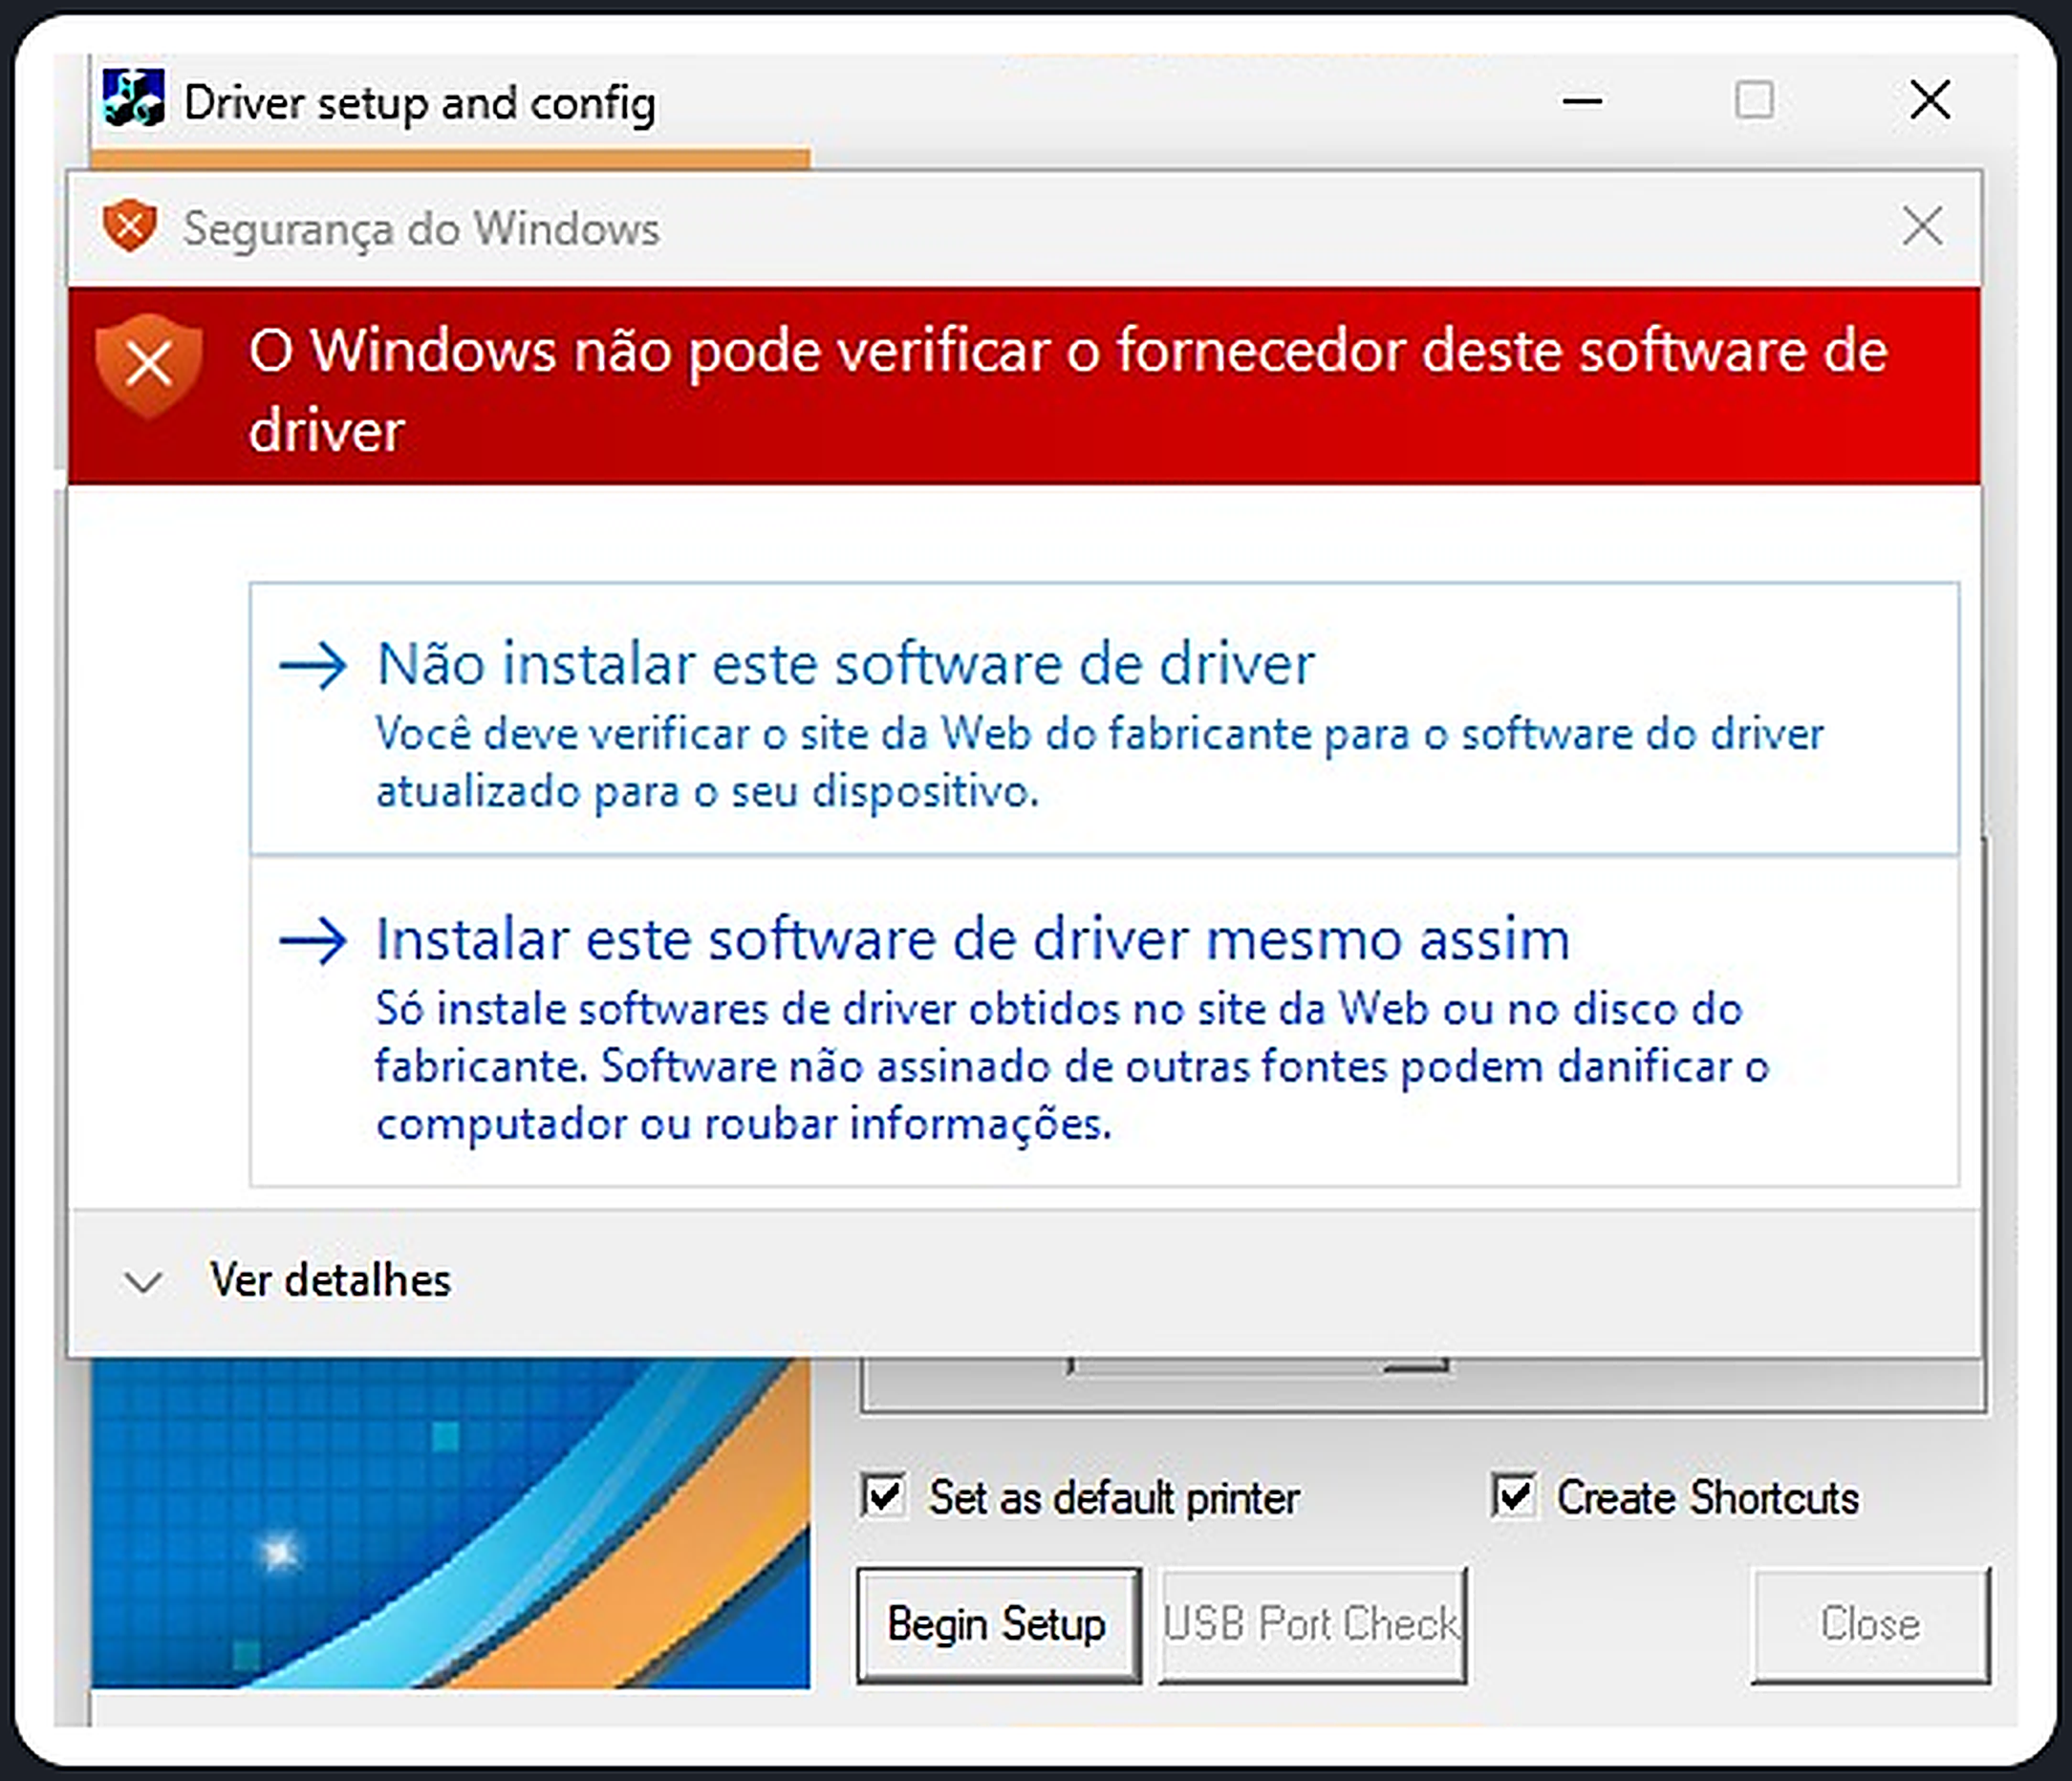Toggle 'Create Shortcuts' checkbox
This screenshot has width=2072, height=1781.
(x=1514, y=1497)
